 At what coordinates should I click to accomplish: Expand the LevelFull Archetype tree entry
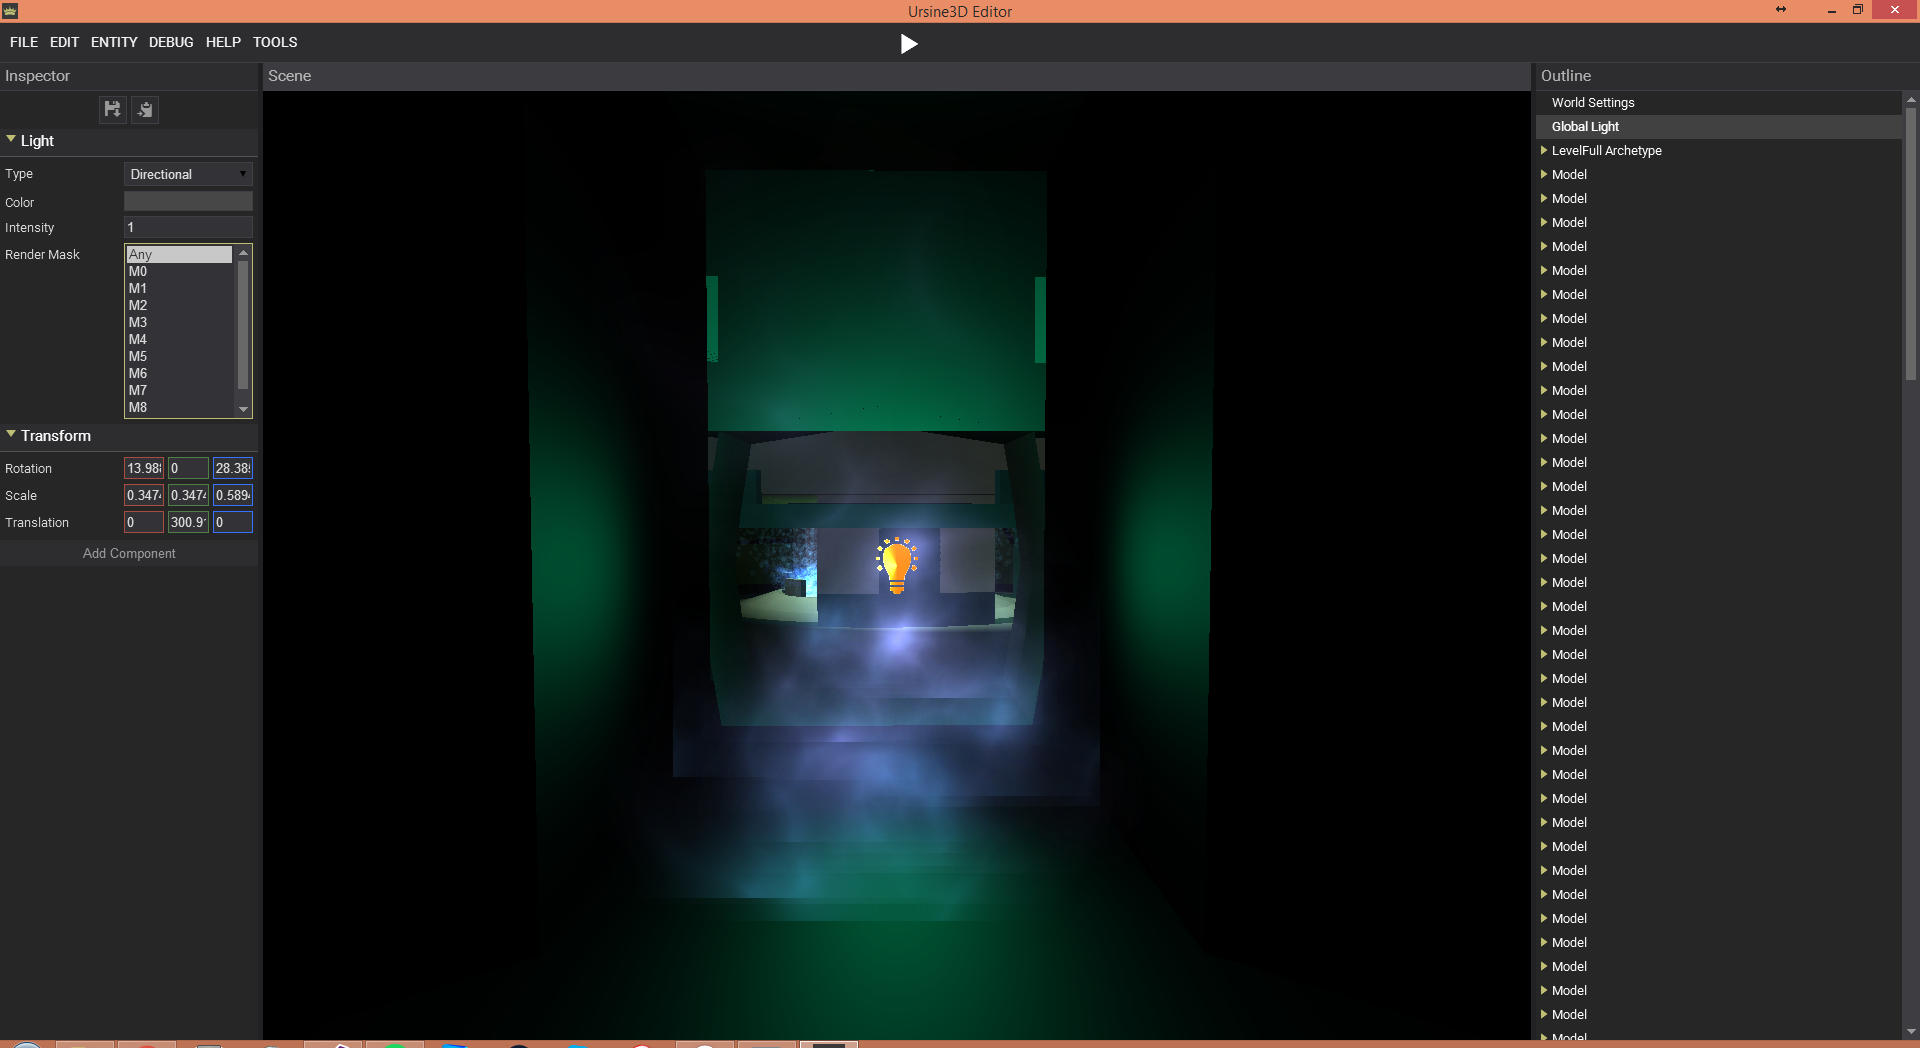pyautogui.click(x=1544, y=150)
